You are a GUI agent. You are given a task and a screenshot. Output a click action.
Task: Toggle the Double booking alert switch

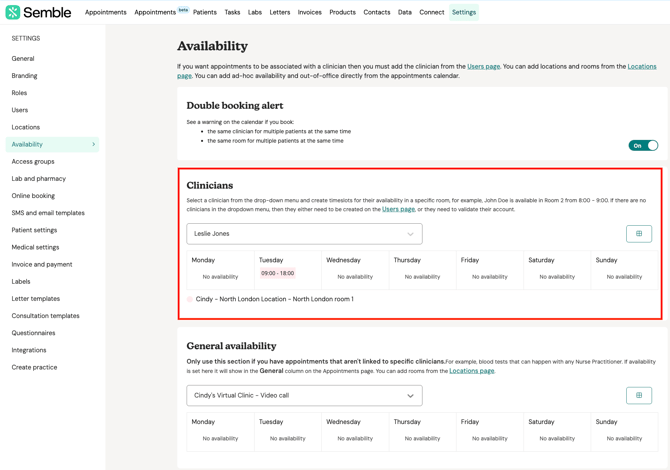tap(643, 146)
